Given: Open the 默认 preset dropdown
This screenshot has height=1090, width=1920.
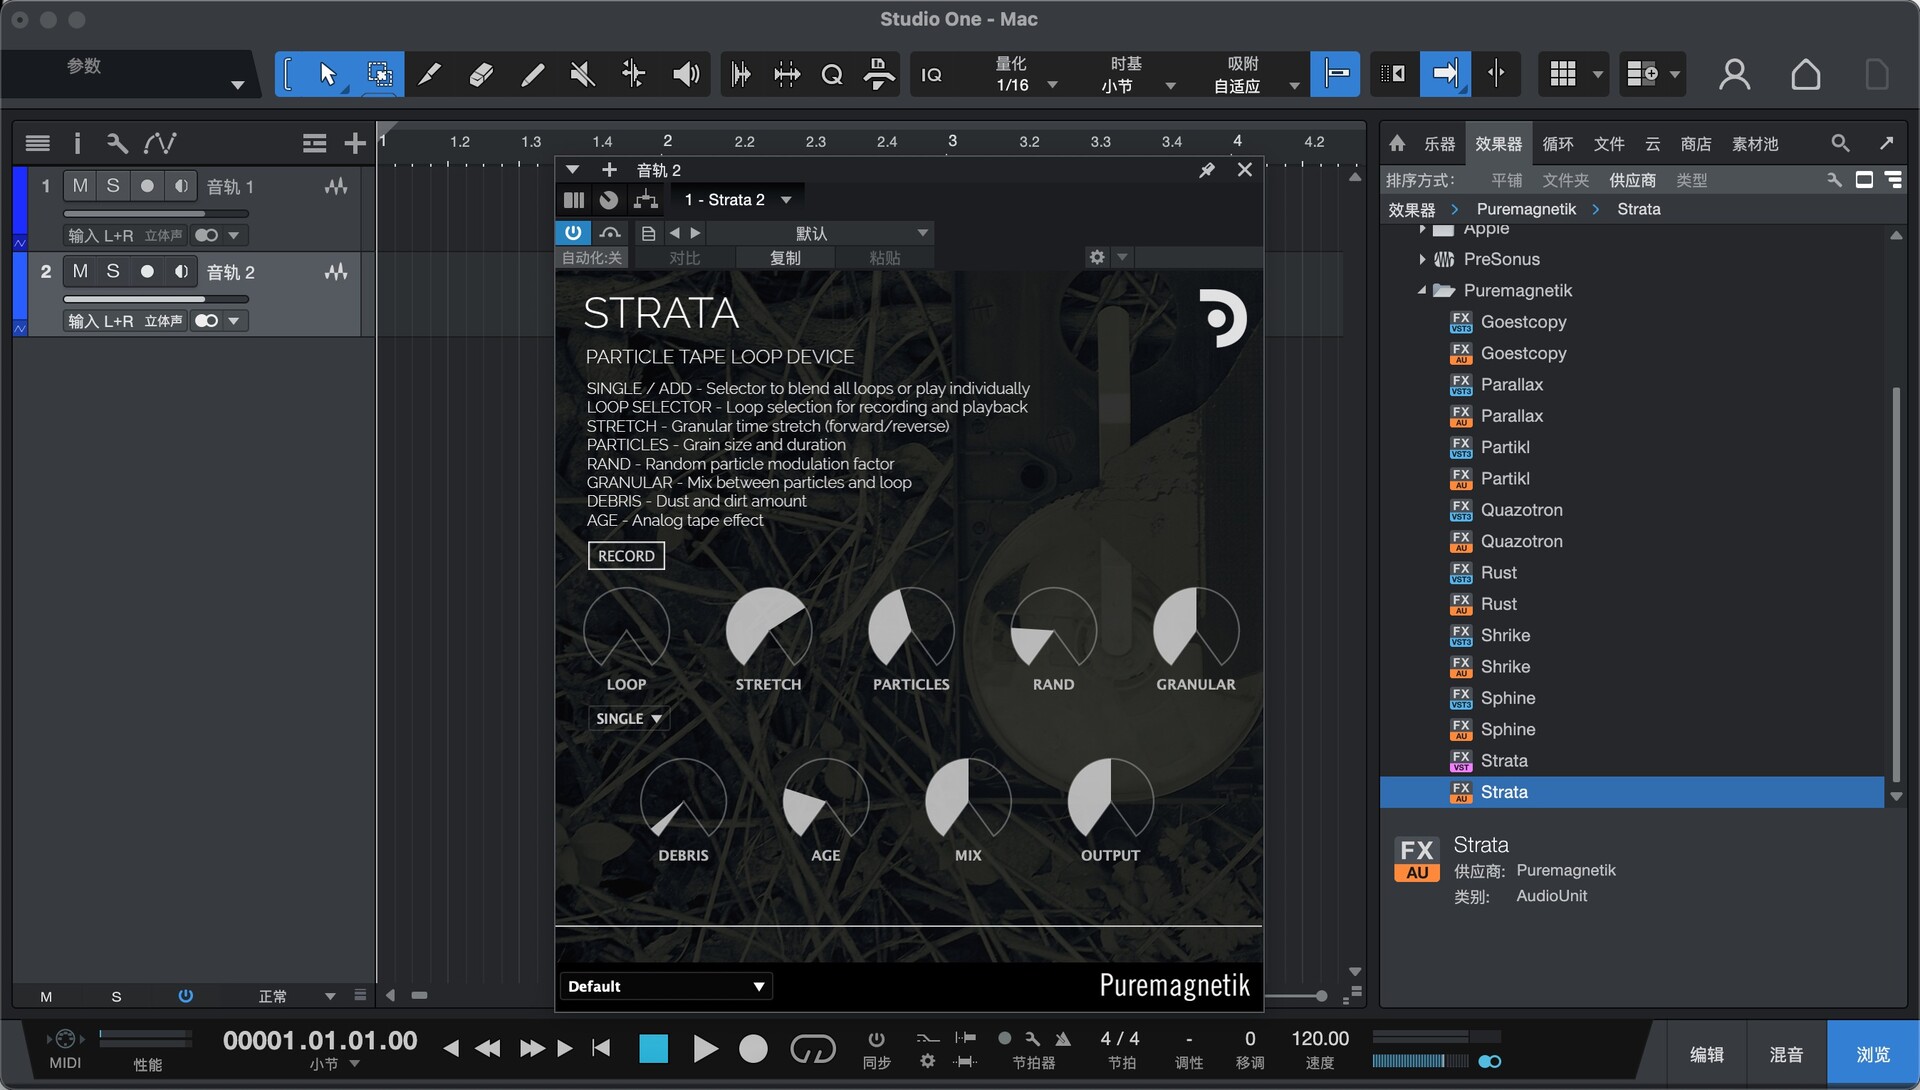Looking at the screenshot, I should (x=820, y=233).
